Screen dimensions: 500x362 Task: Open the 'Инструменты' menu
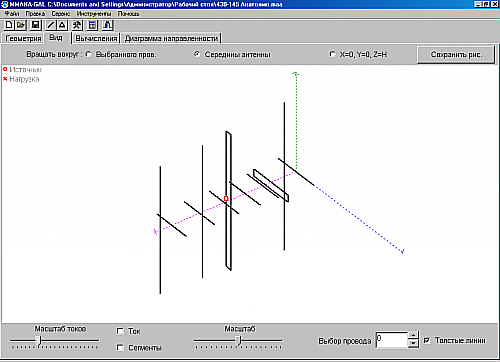click(94, 14)
